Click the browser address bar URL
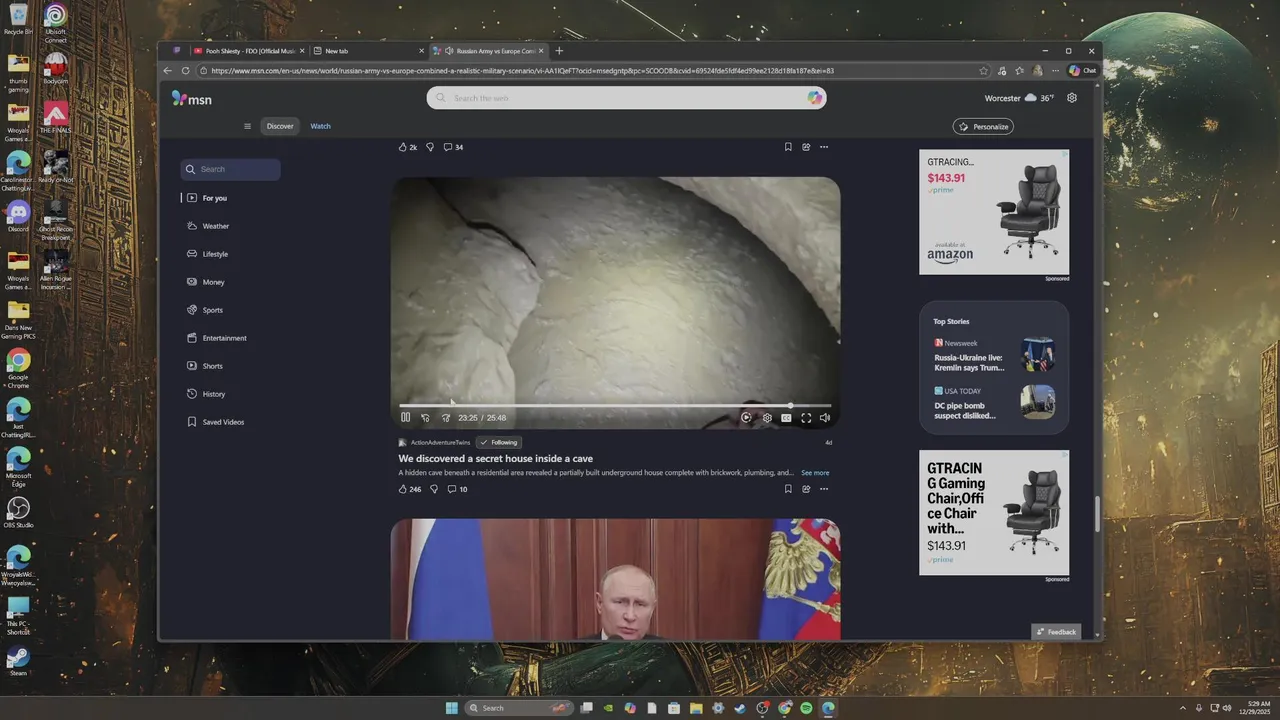 (522, 71)
